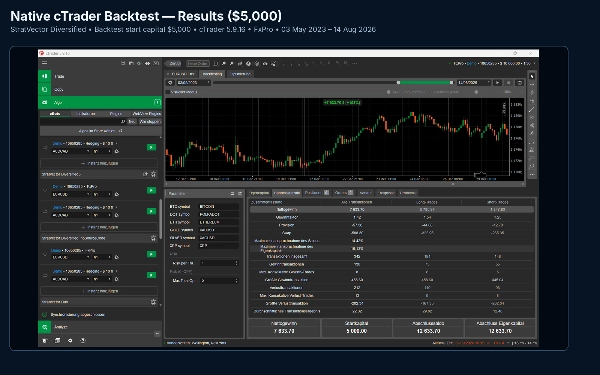The height and width of the screenshot is (375, 600).
Task: Switch to the Indicators tab
Action: pos(86,114)
